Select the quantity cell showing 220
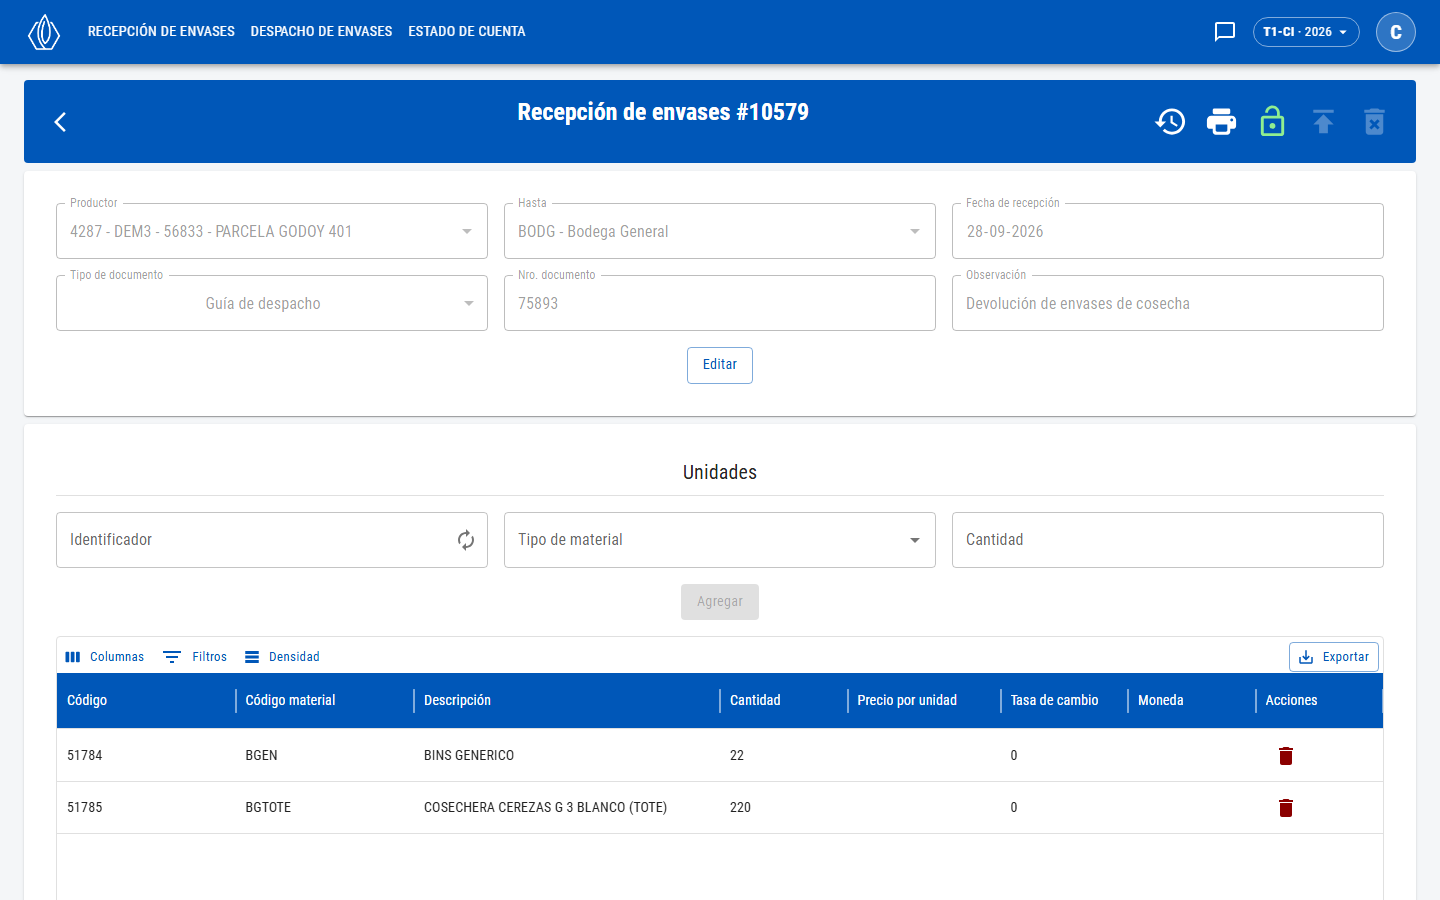 [x=783, y=808]
